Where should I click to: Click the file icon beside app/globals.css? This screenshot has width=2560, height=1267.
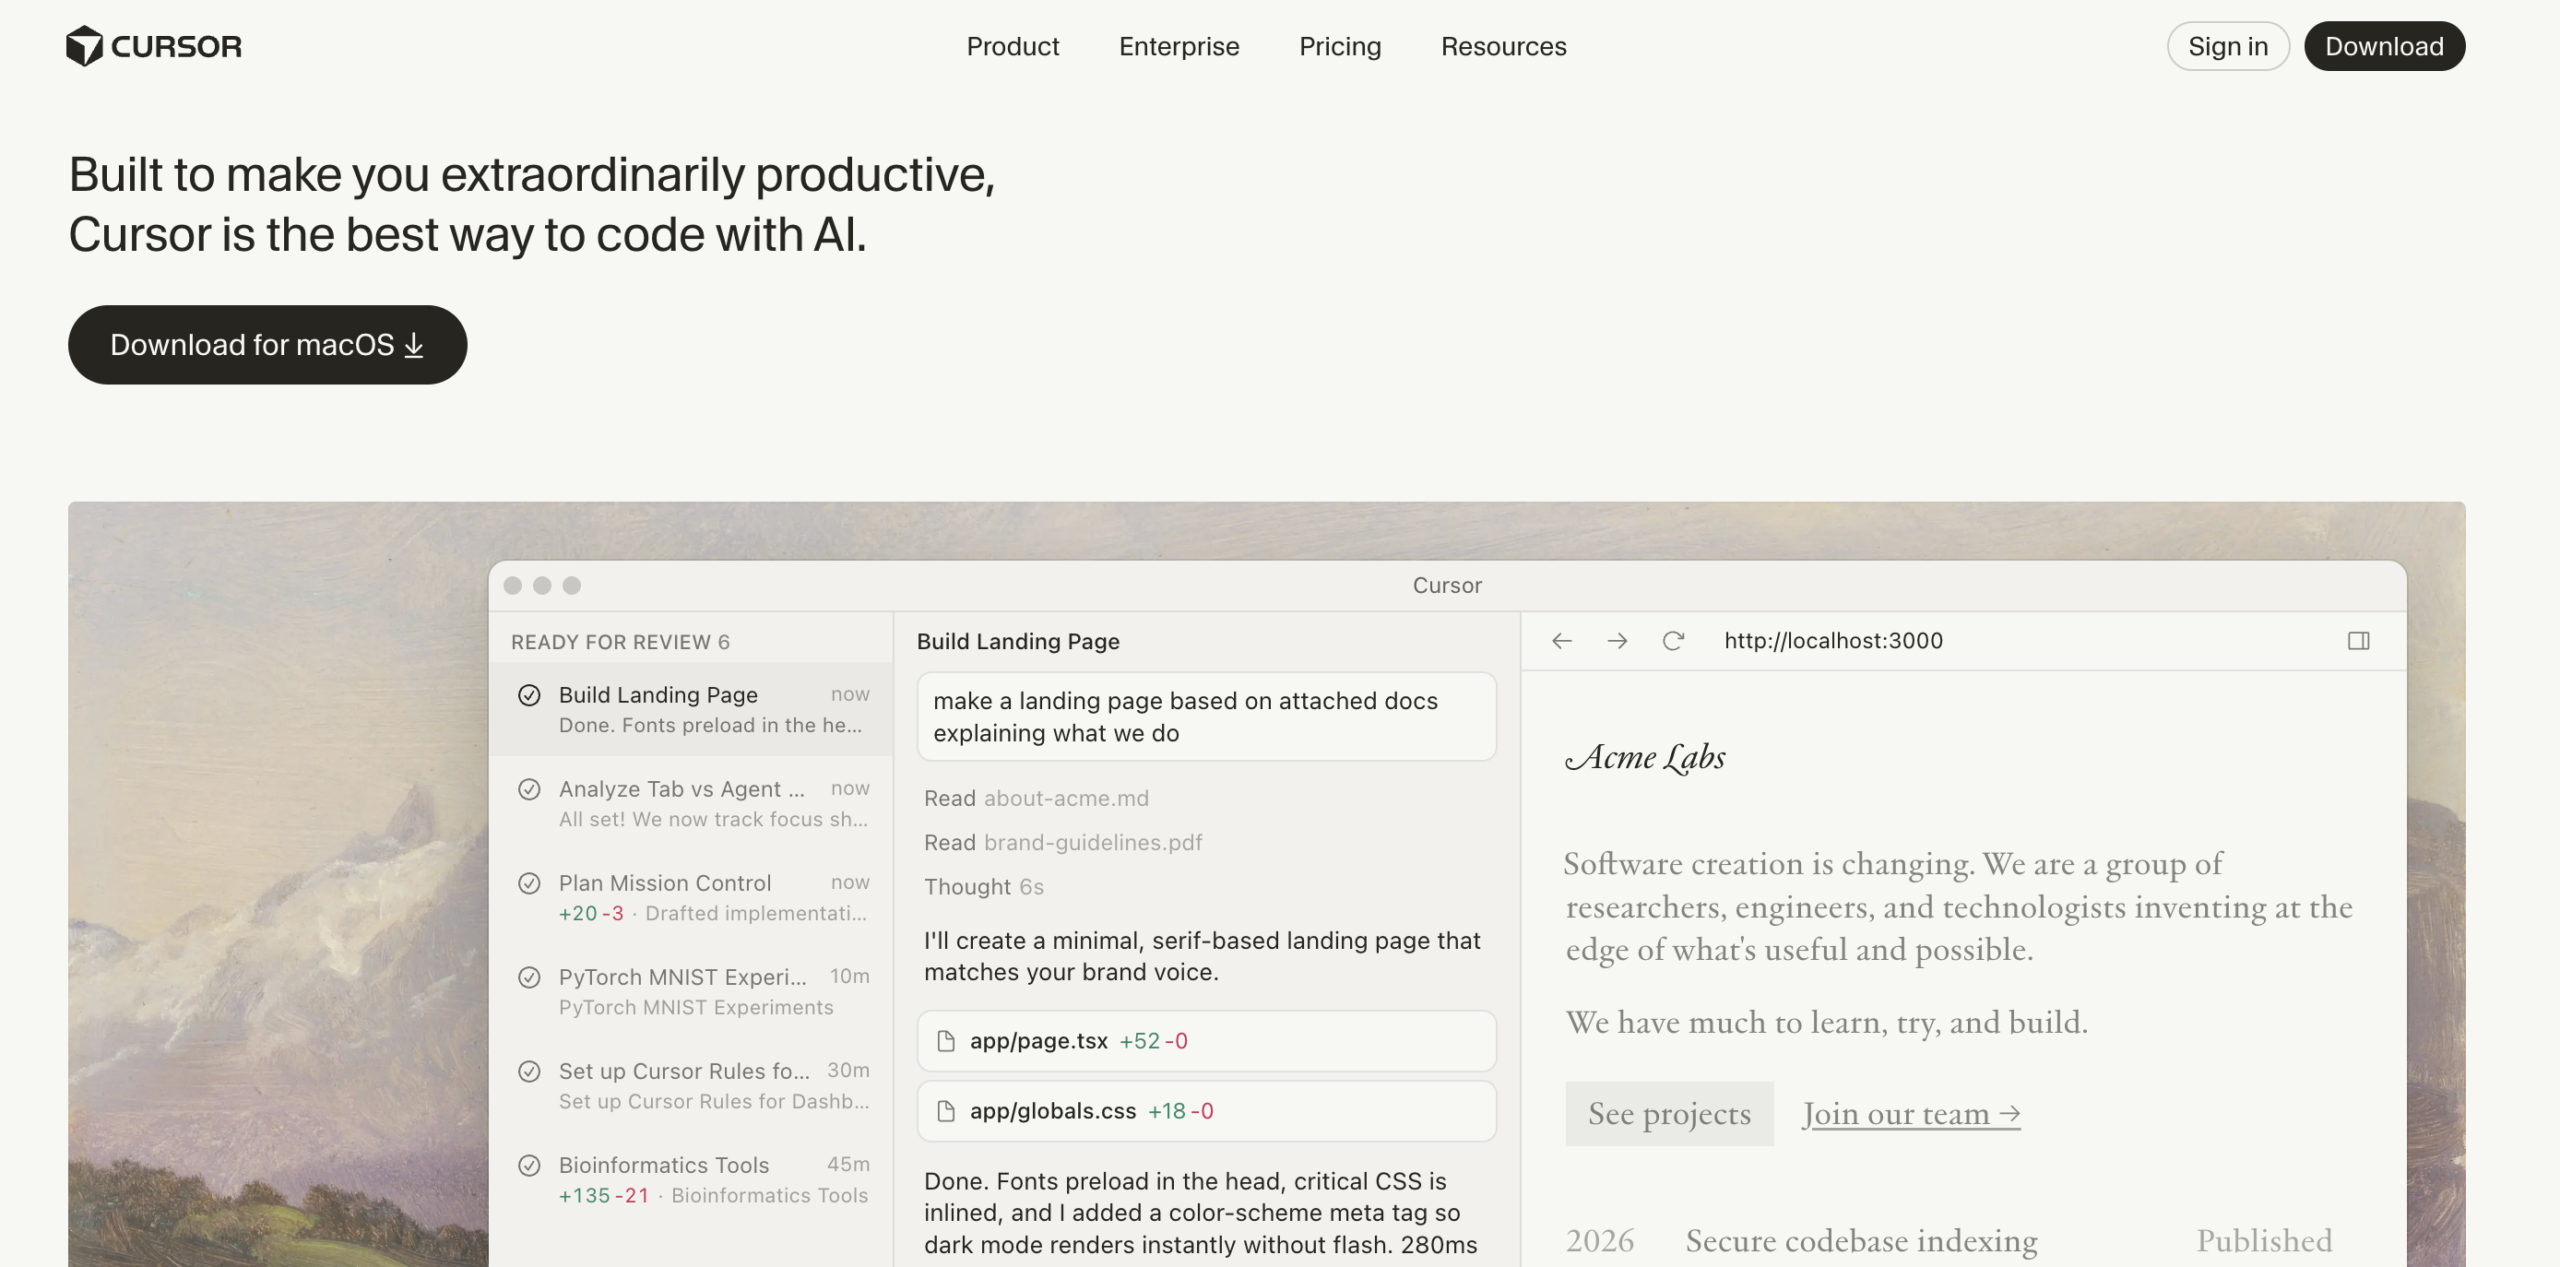(x=945, y=1111)
